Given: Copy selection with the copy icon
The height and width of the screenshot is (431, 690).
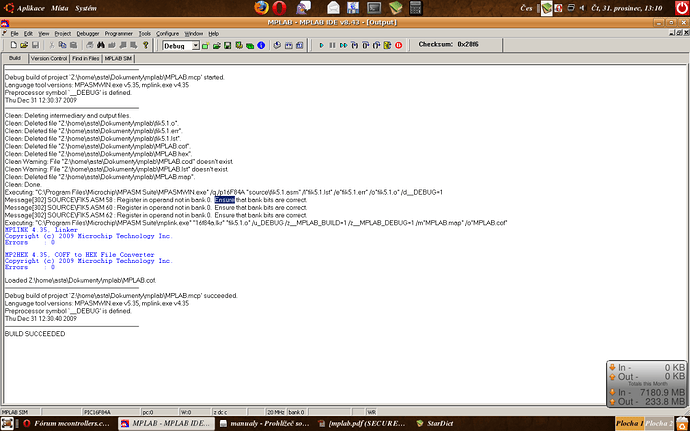Looking at the screenshot, I should coord(62,45).
